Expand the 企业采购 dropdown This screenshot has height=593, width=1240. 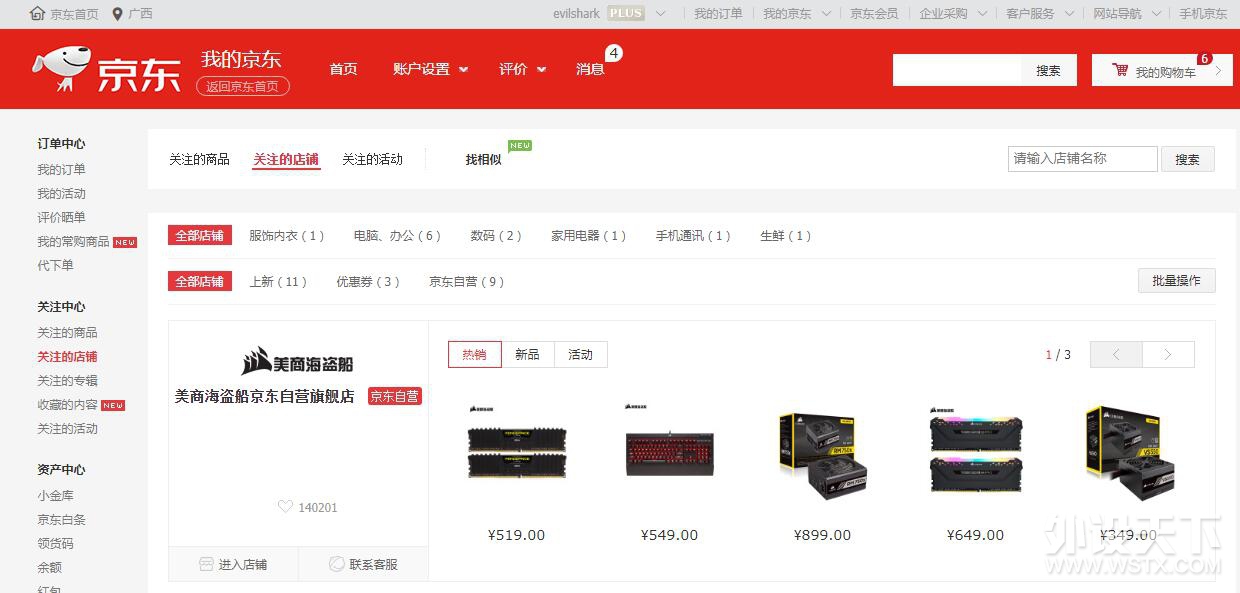click(x=953, y=14)
